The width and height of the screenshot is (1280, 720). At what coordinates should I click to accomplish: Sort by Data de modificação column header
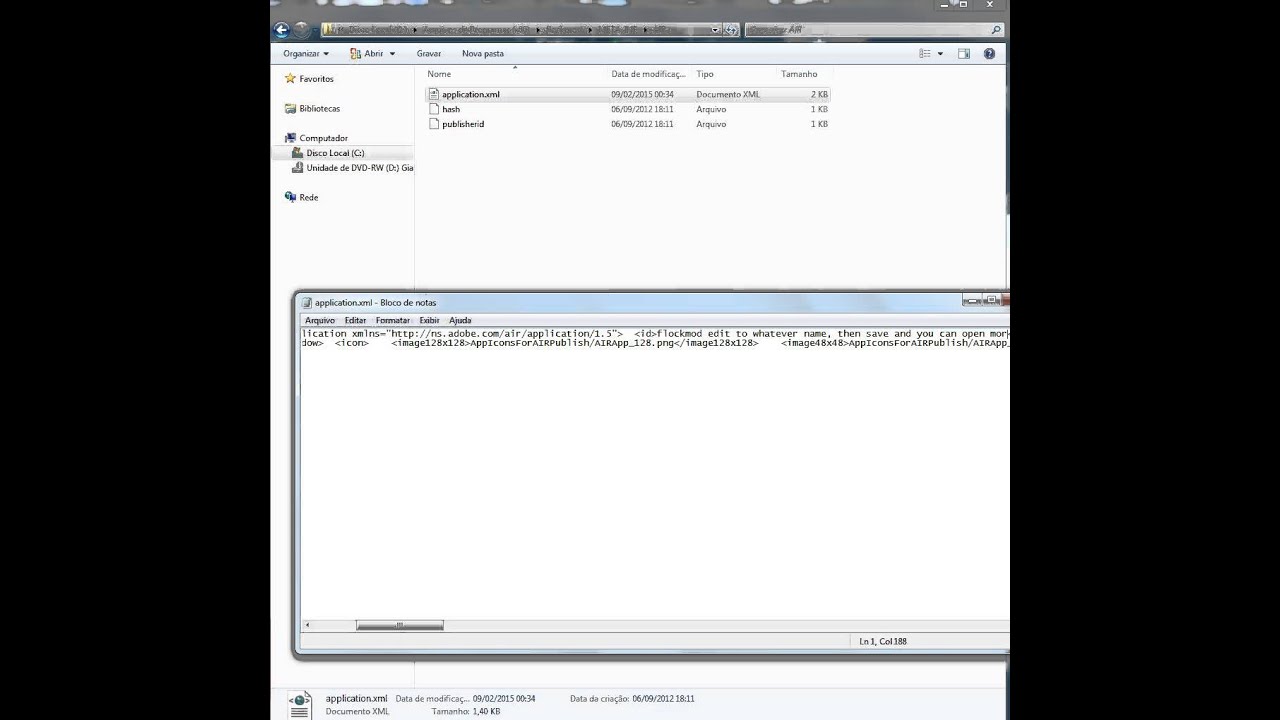coord(649,74)
